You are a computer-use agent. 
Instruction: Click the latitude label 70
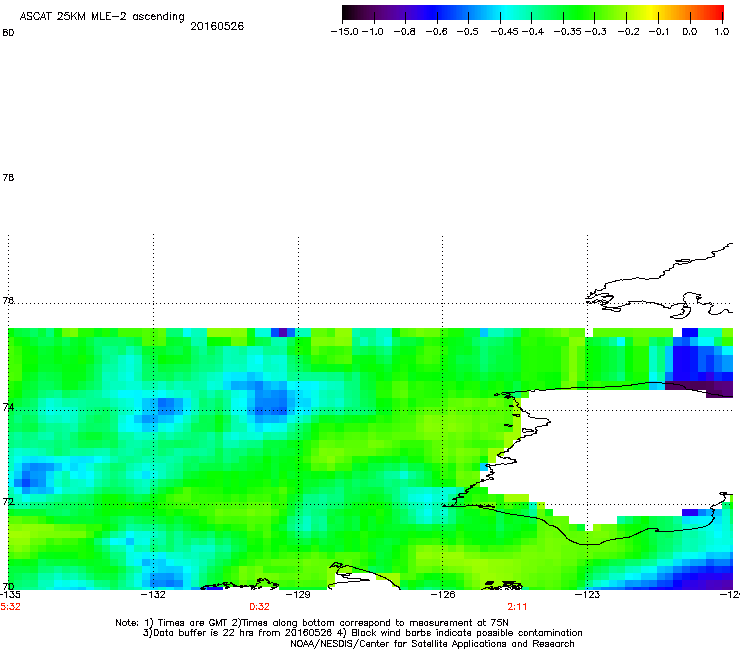point(8,586)
